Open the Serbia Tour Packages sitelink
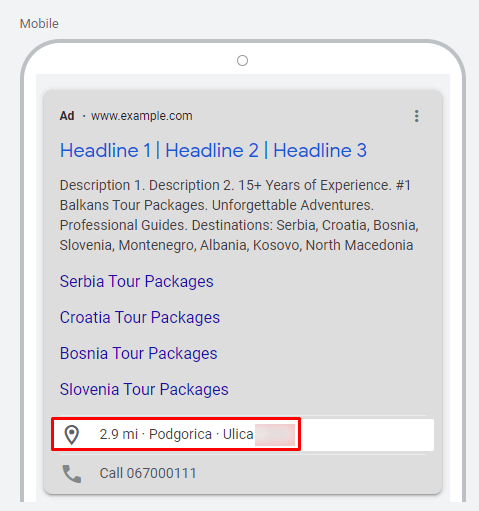 pos(137,281)
